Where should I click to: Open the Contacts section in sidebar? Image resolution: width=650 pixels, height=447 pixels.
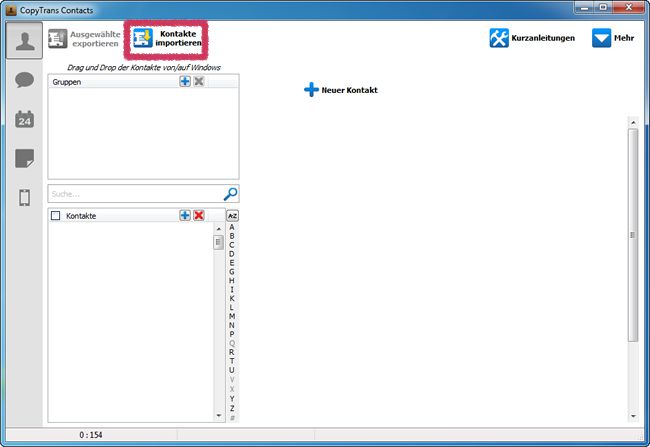[x=24, y=41]
